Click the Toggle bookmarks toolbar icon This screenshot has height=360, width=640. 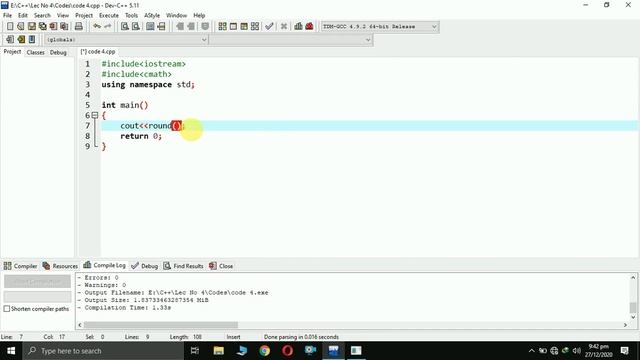(x=21, y=40)
